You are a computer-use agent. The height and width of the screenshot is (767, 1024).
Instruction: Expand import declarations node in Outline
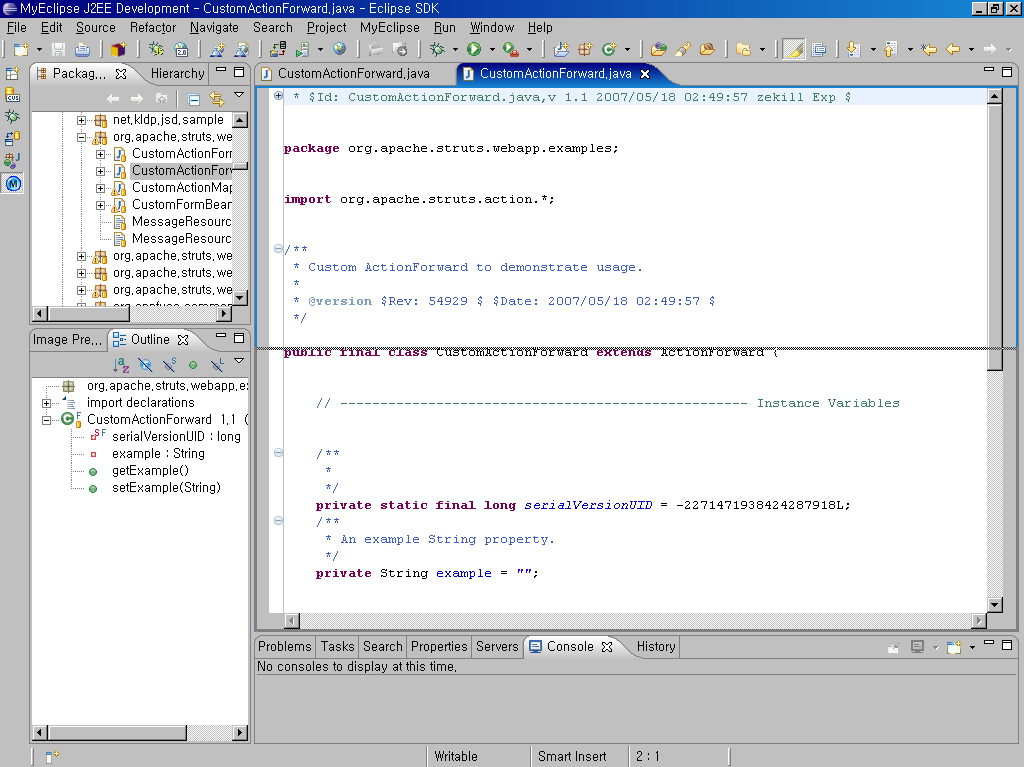[46, 403]
